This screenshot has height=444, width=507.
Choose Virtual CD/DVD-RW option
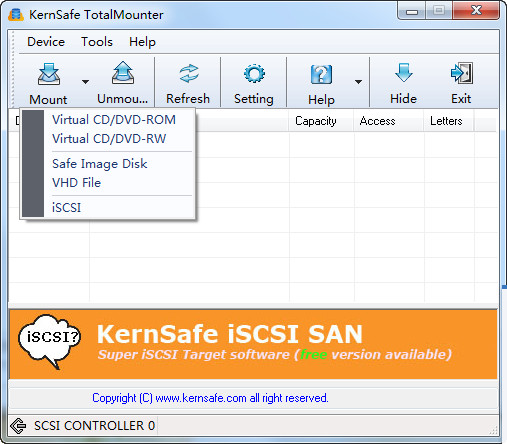[x=109, y=139]
